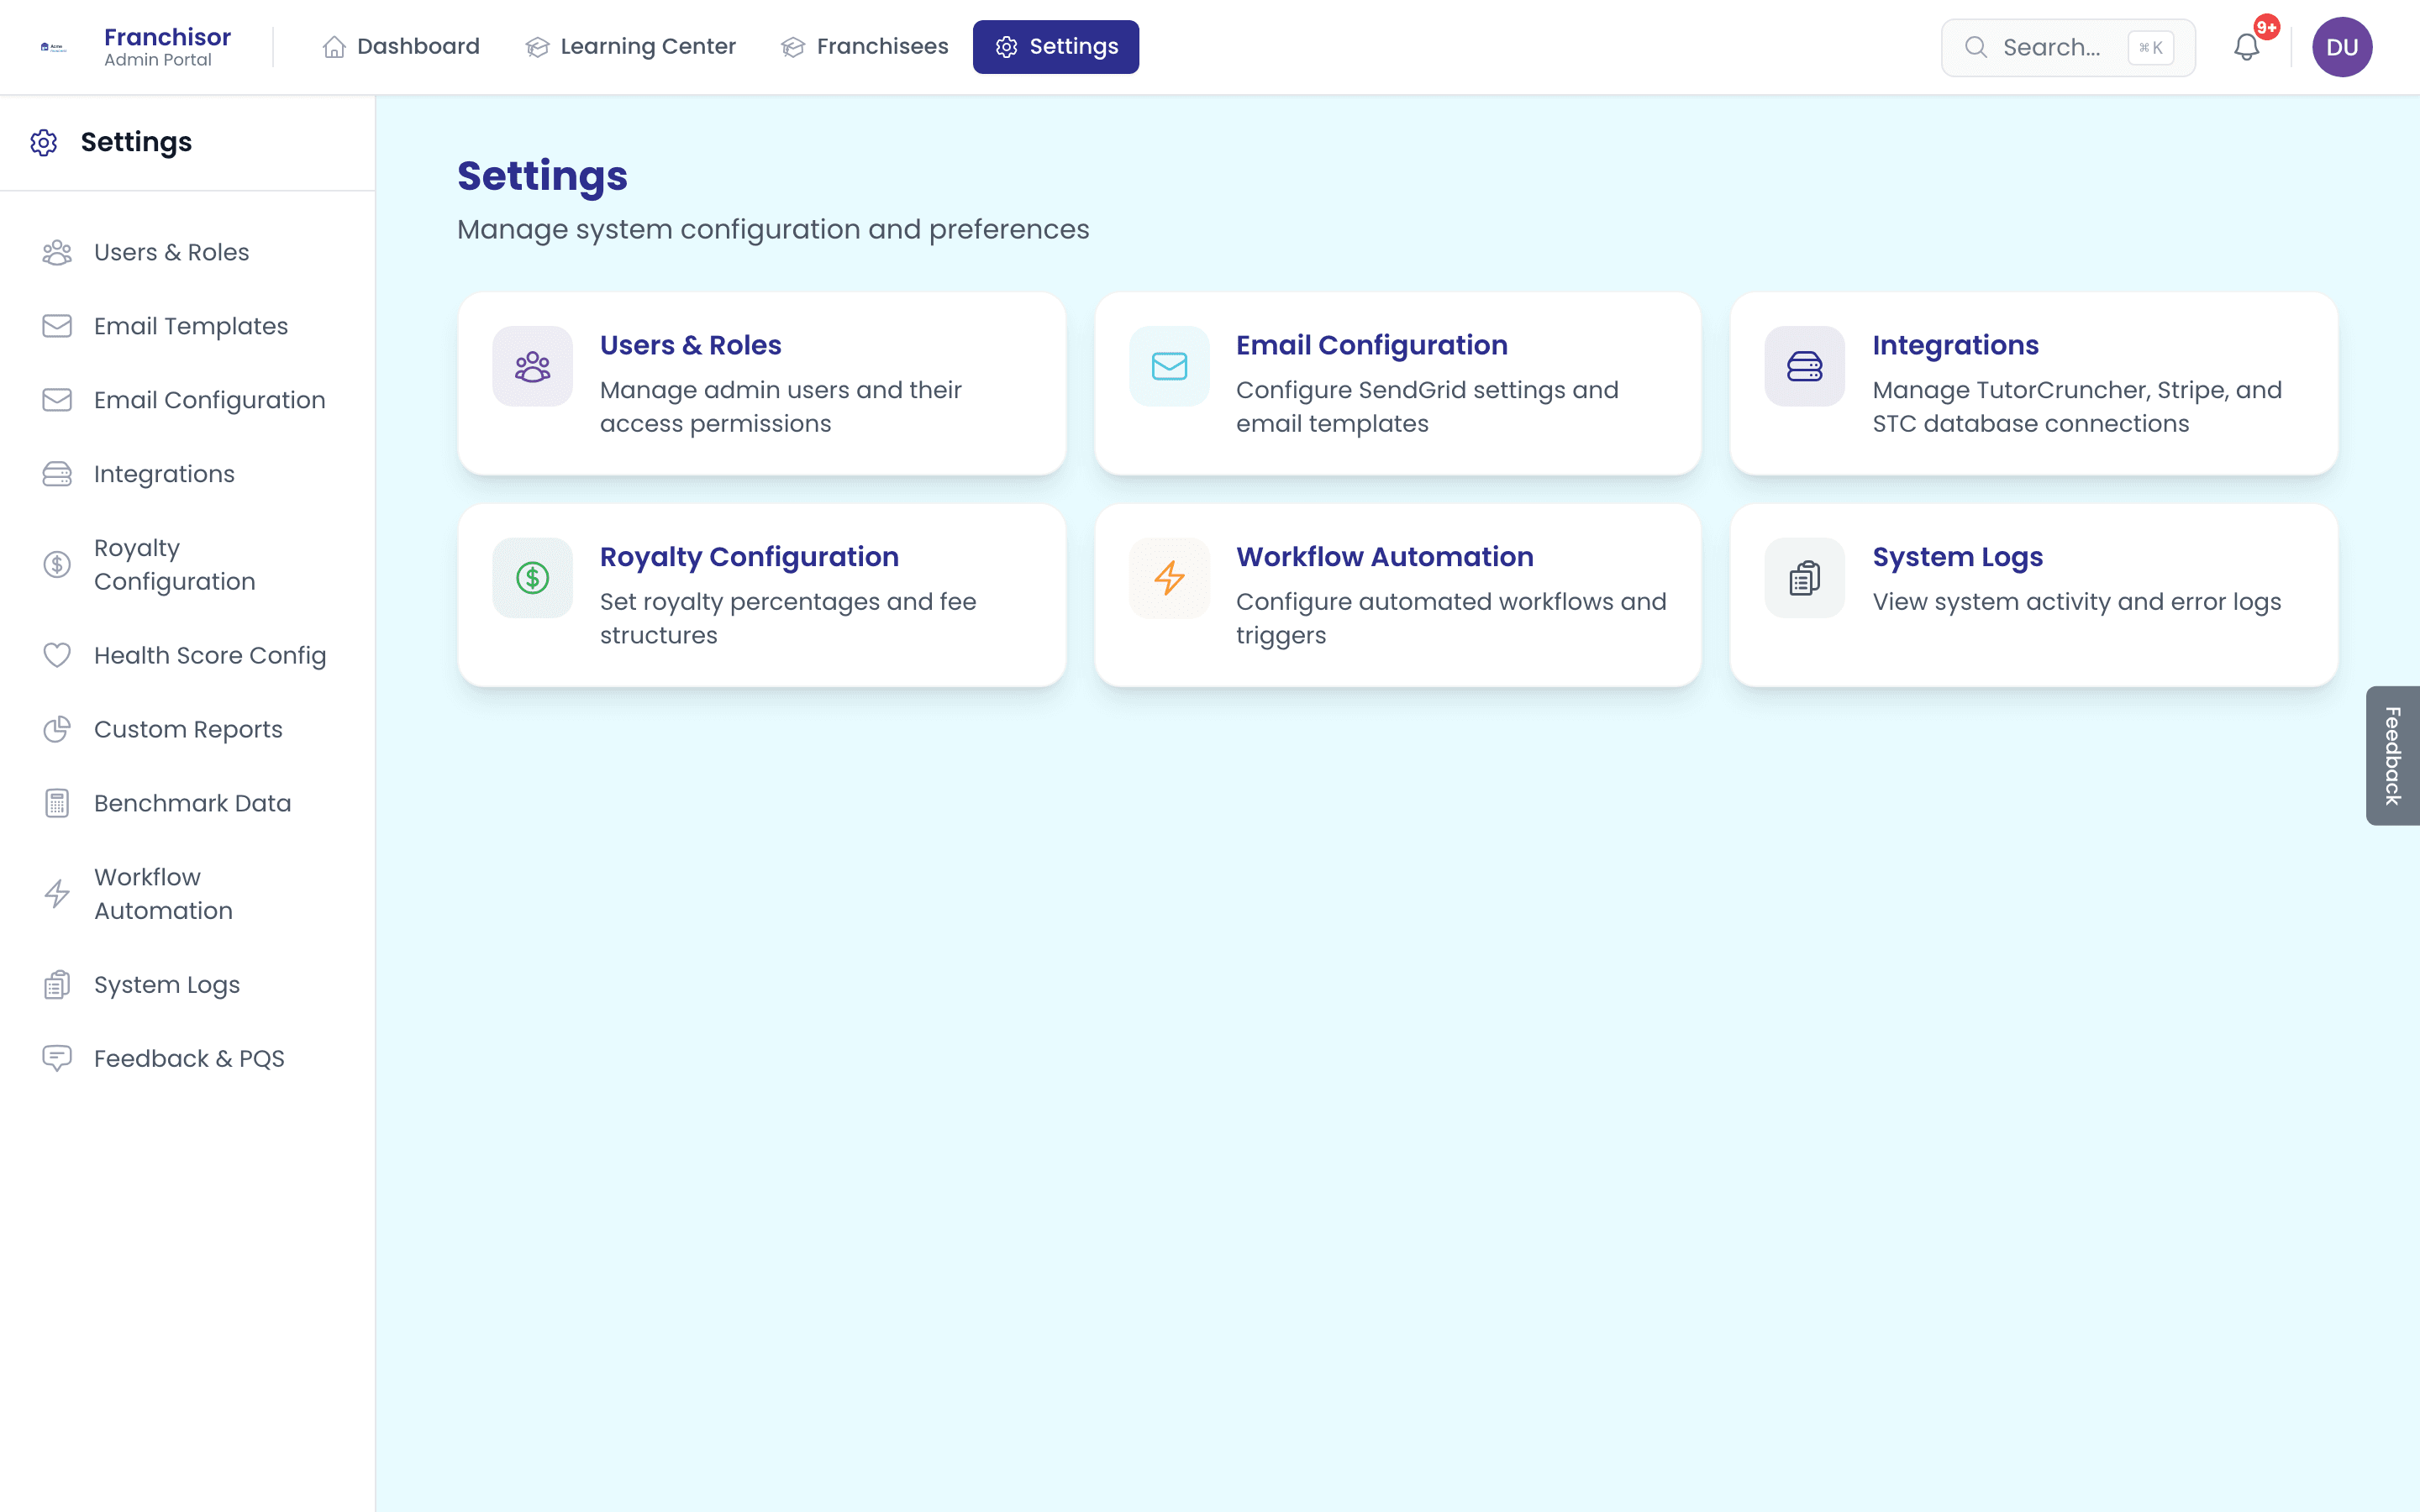Click the vertical Feedback side button

point(2392,755)
